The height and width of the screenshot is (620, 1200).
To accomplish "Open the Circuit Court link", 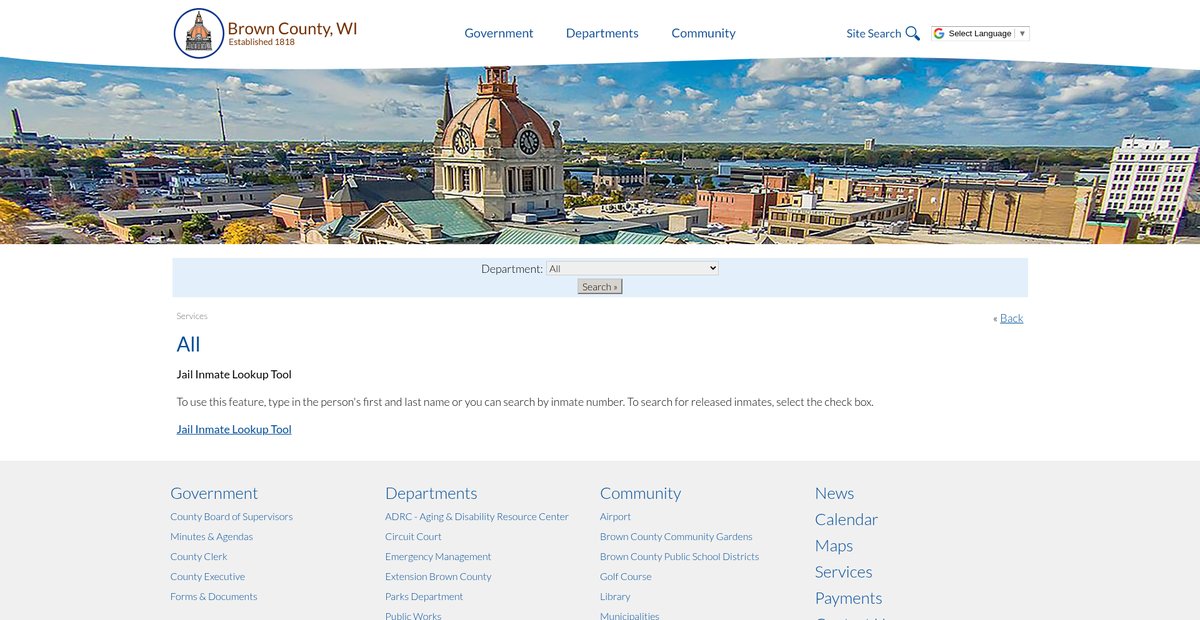I will pyautogui.click(x=413, y=537).
